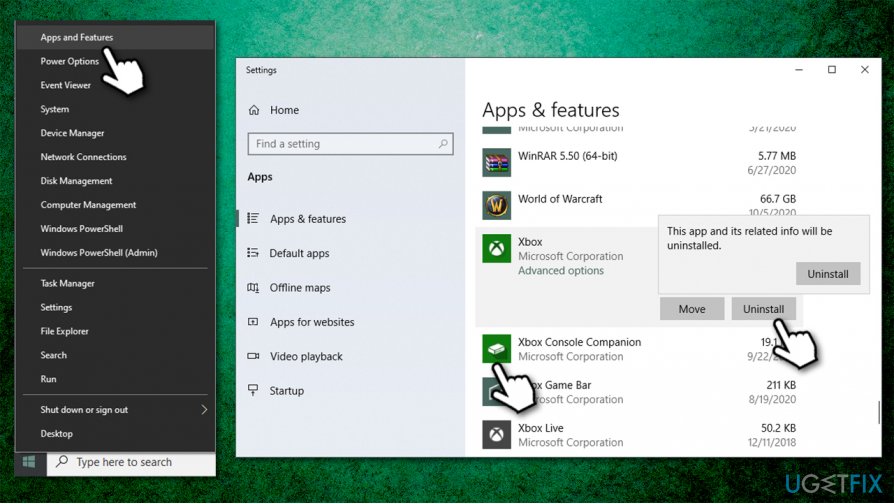The height and width of the screenshot is (504, 894).
Task: Click the 211 KB size value
Action: tap(781, 385)
